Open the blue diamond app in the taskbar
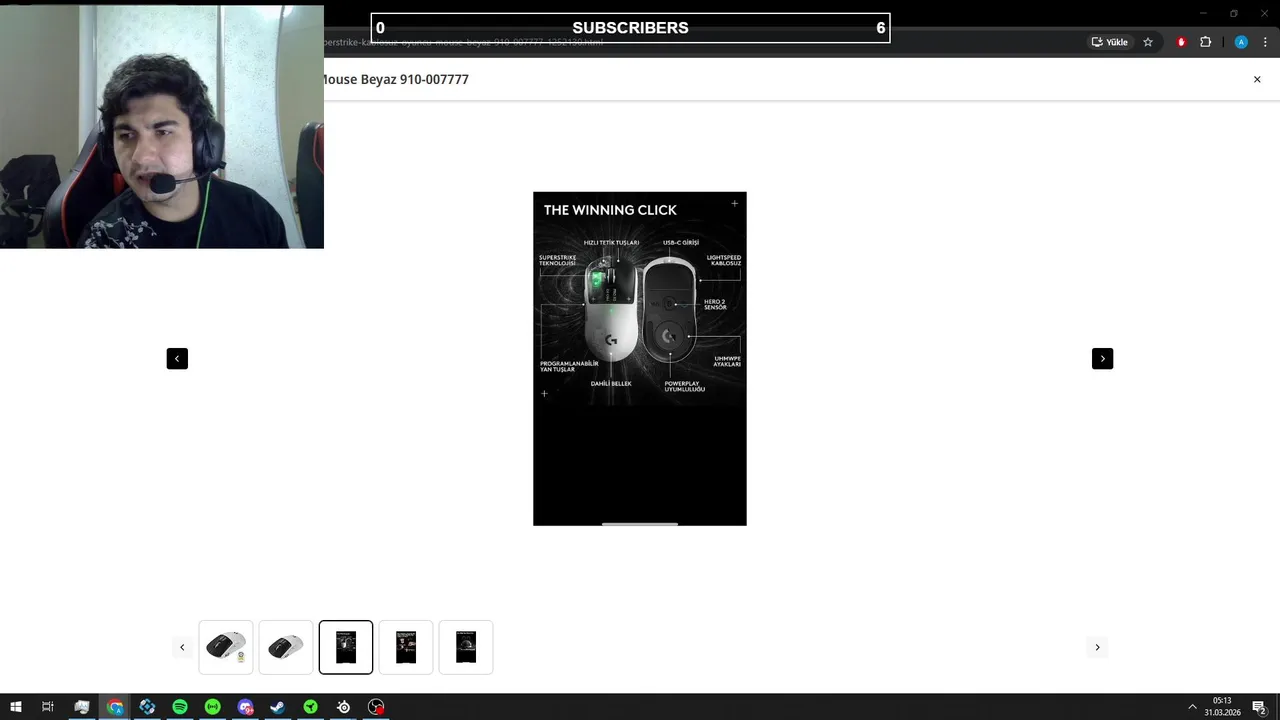The width and height of the screenshot is (1280, 720). click(x=147, y=707)
